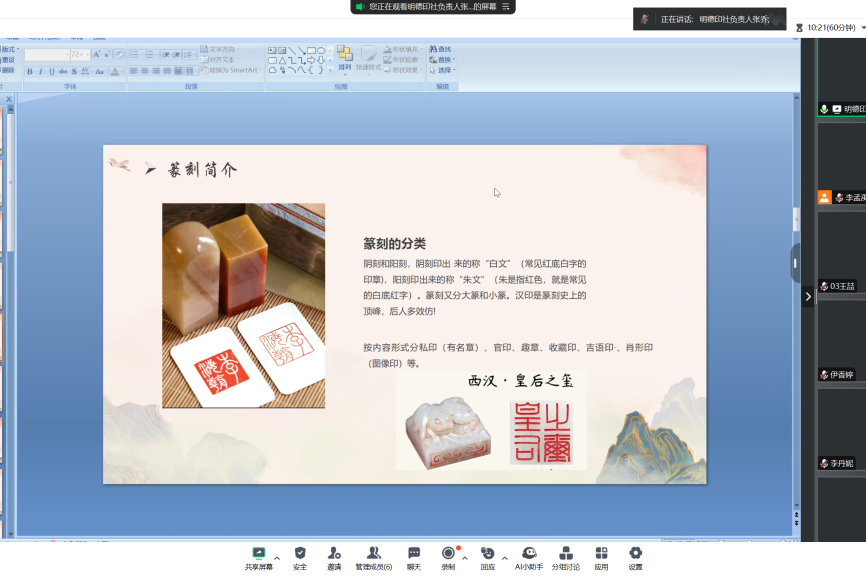Expand the viewing options dropdown in top banner
This screenshot has width=866, height=577.
507,6
